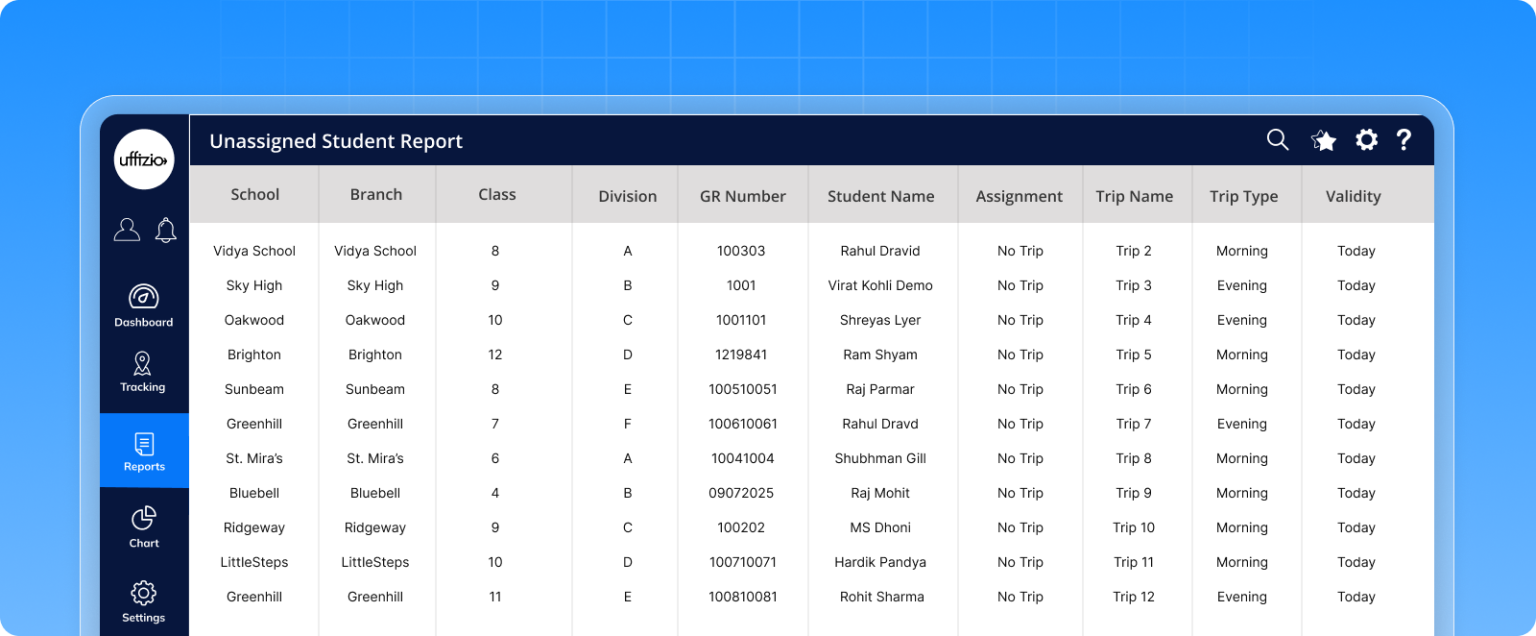Click the Validity column header

tap(1353, 197)
